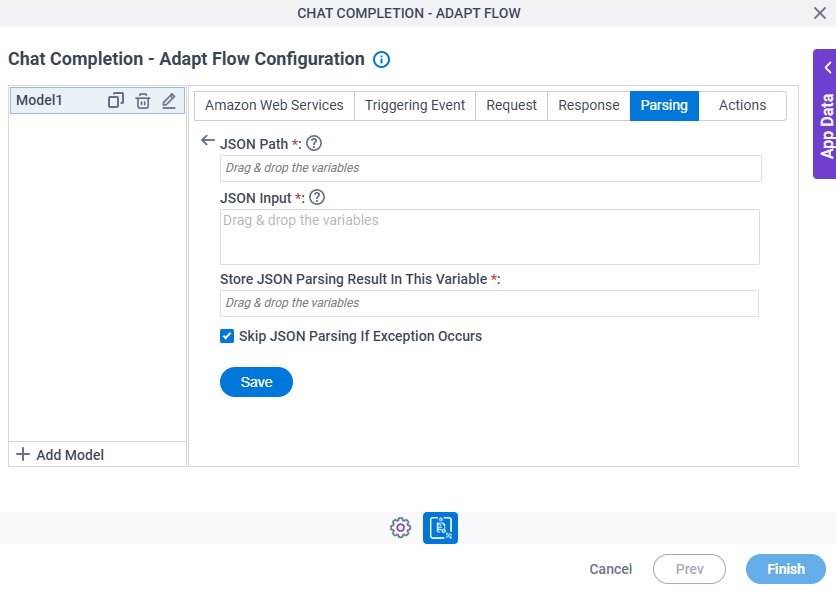The height and width of the screenshot is (592, 836).
Task: Open the Request tab
Action: pos(511,106)
